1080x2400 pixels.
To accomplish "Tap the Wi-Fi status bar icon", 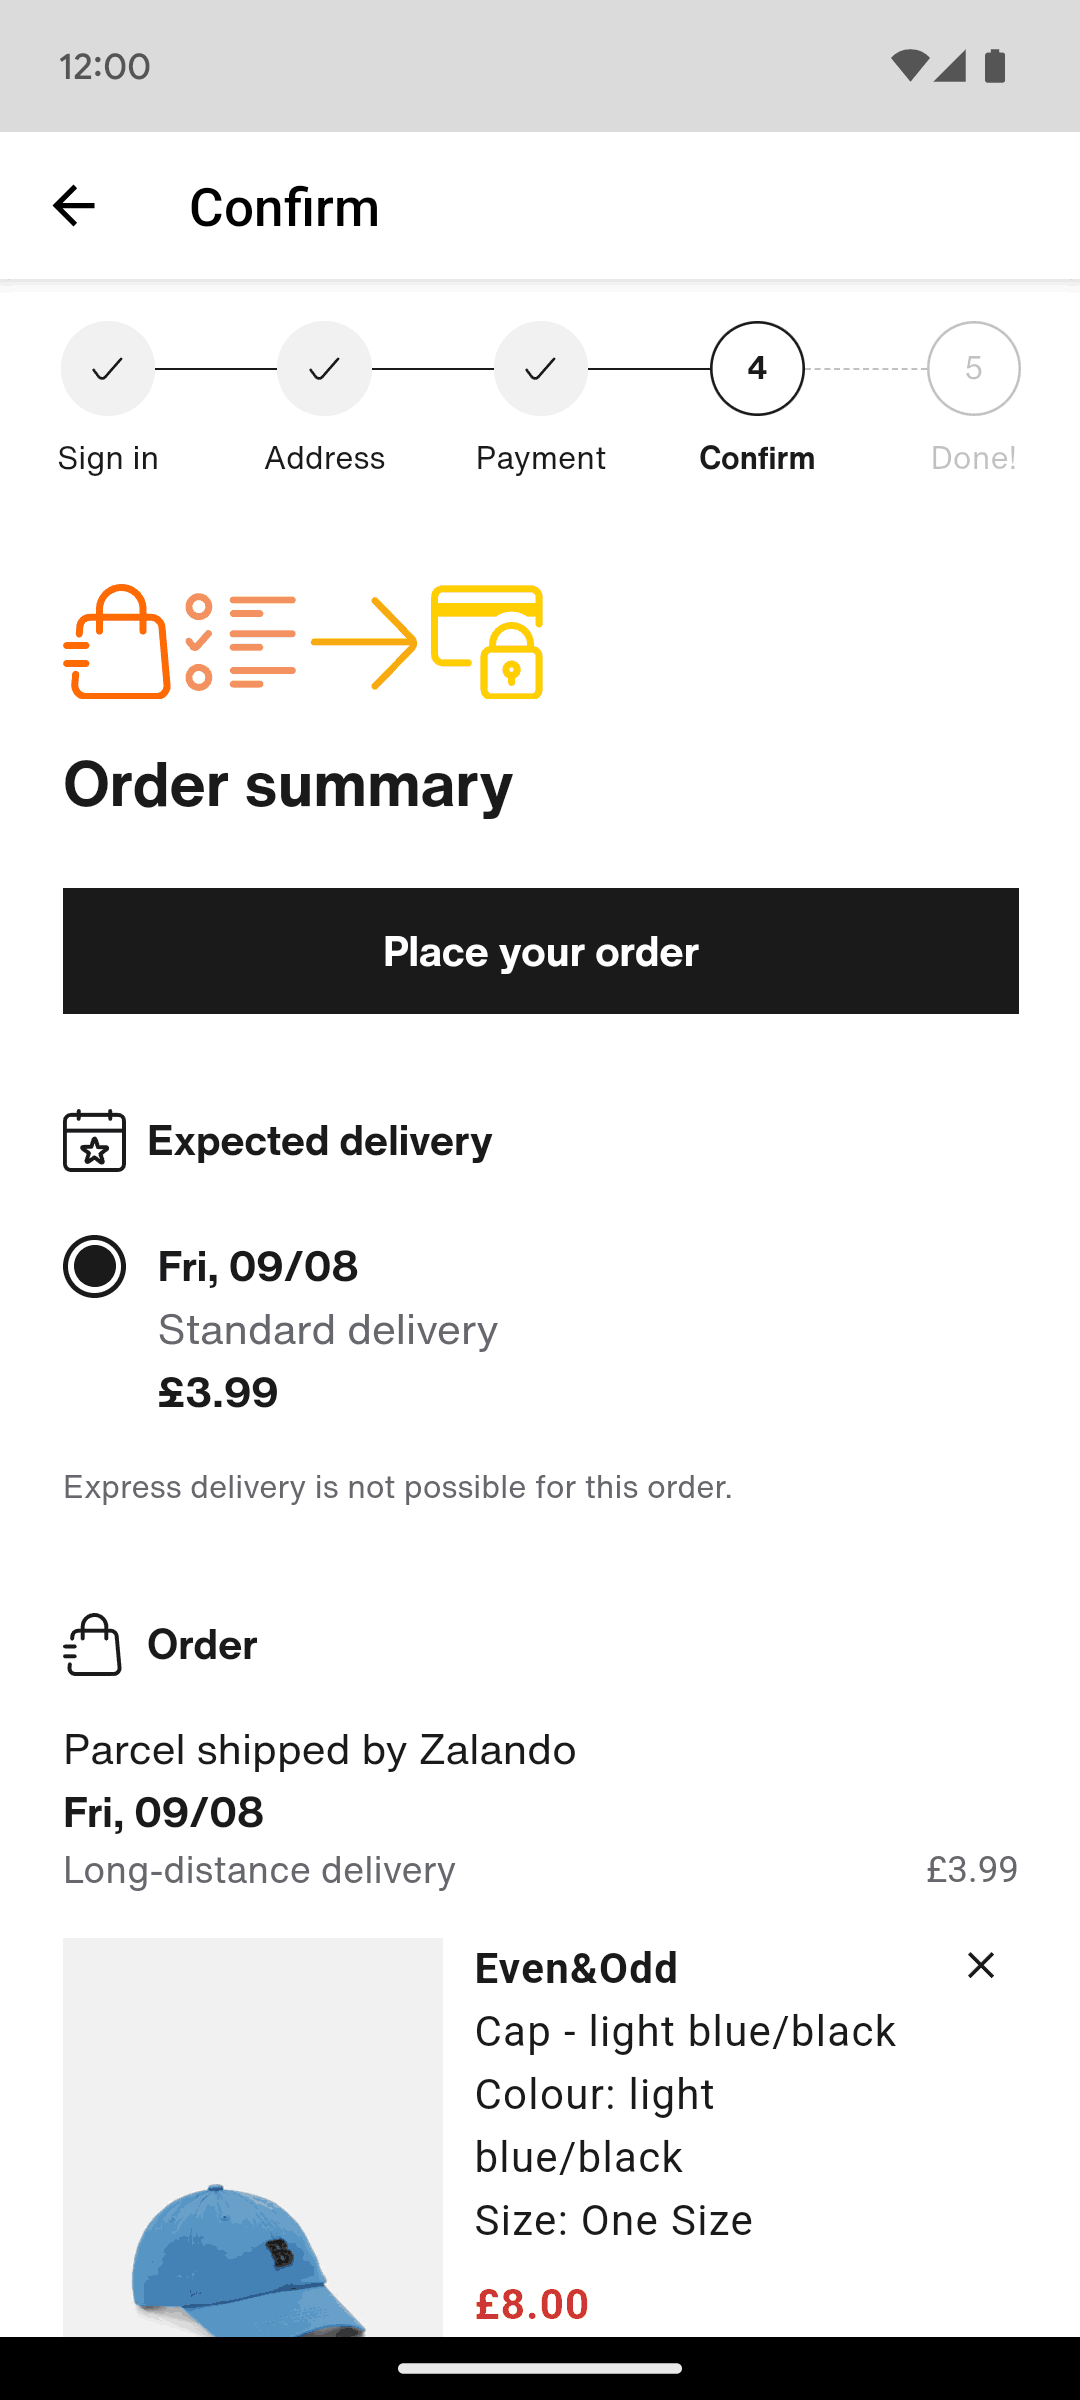I will click(x=908, y=66).
